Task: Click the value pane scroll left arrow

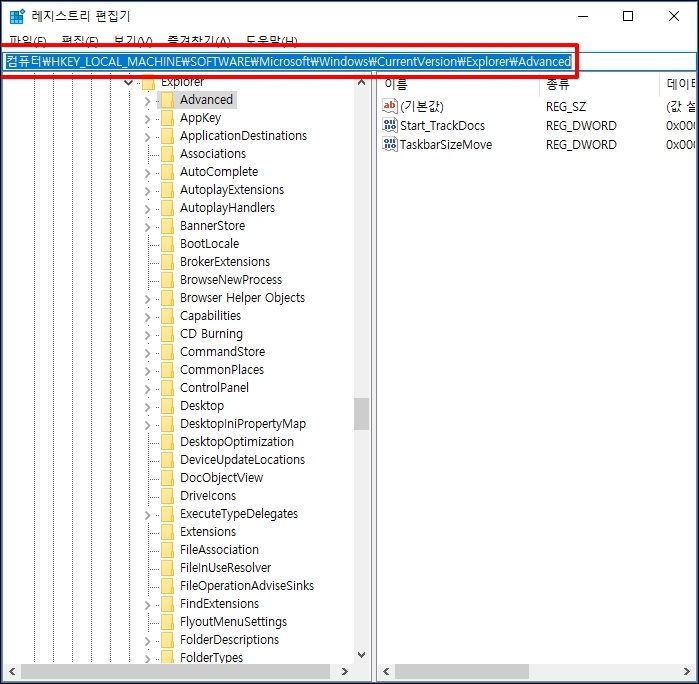Action: coord(386,671)
